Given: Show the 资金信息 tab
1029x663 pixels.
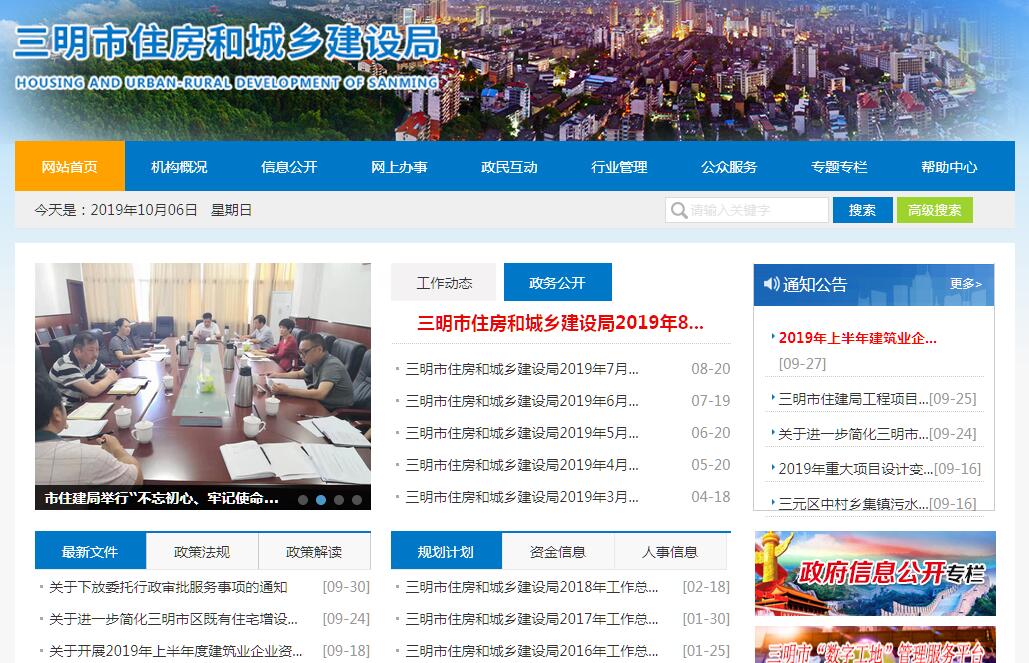Looking at the screenshot, I should click(558, 552).
